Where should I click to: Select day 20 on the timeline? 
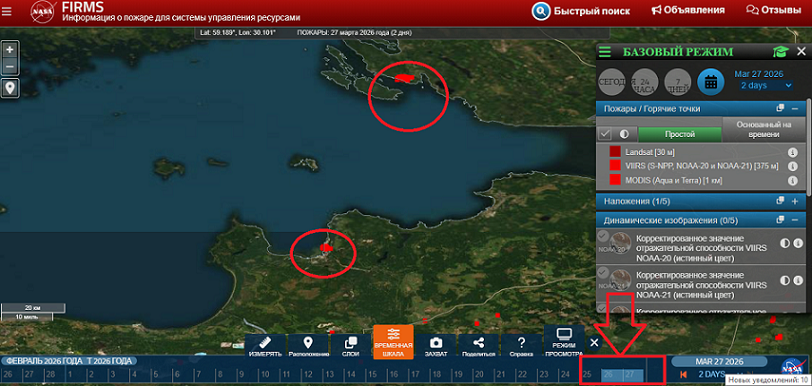479,374
